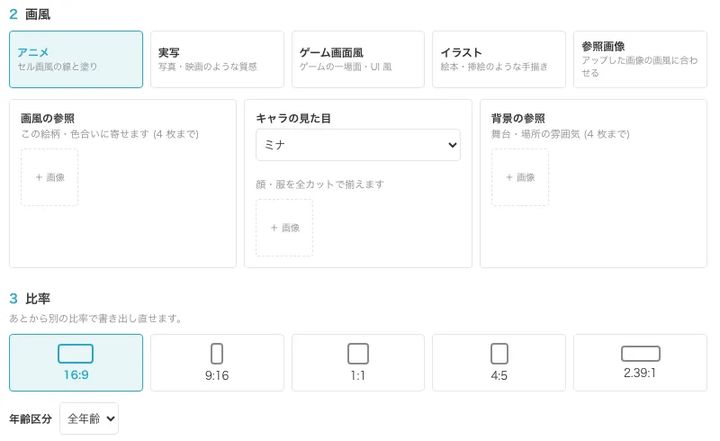
Task: Pick the ゲーム画面風 style option
Action: point(358,59)
